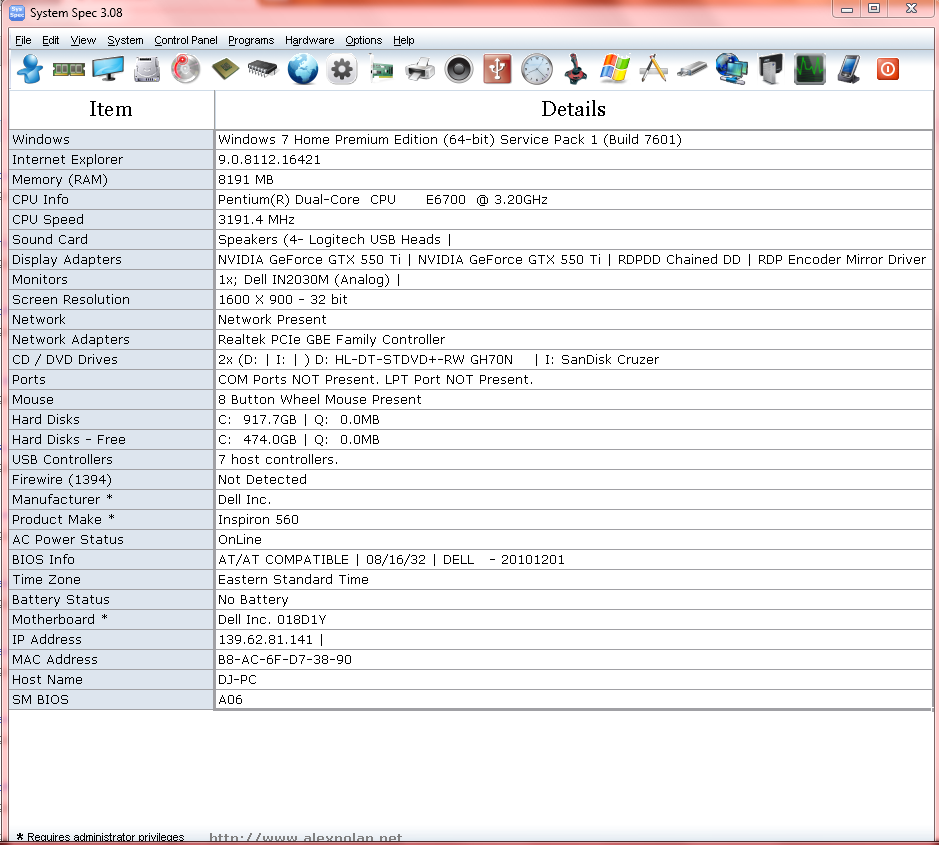939x845 pixels.
Task: Select the MAC address B8-AC-6F-D7-38-90
Action: coord(284,659)
